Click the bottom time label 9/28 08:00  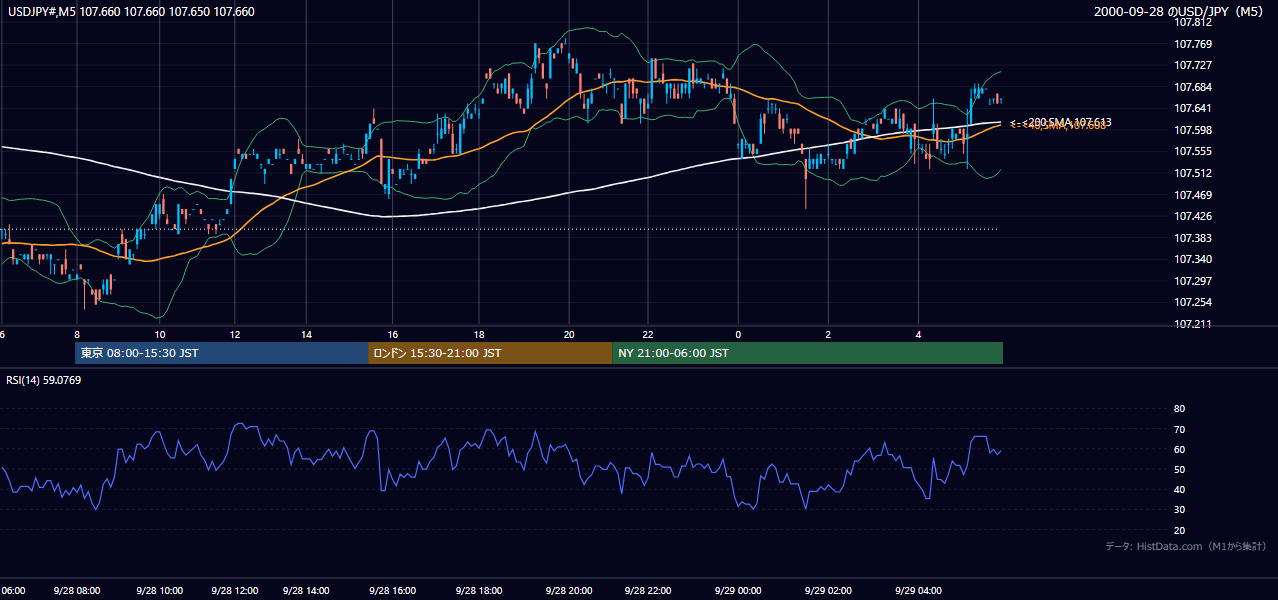[77, 591]
